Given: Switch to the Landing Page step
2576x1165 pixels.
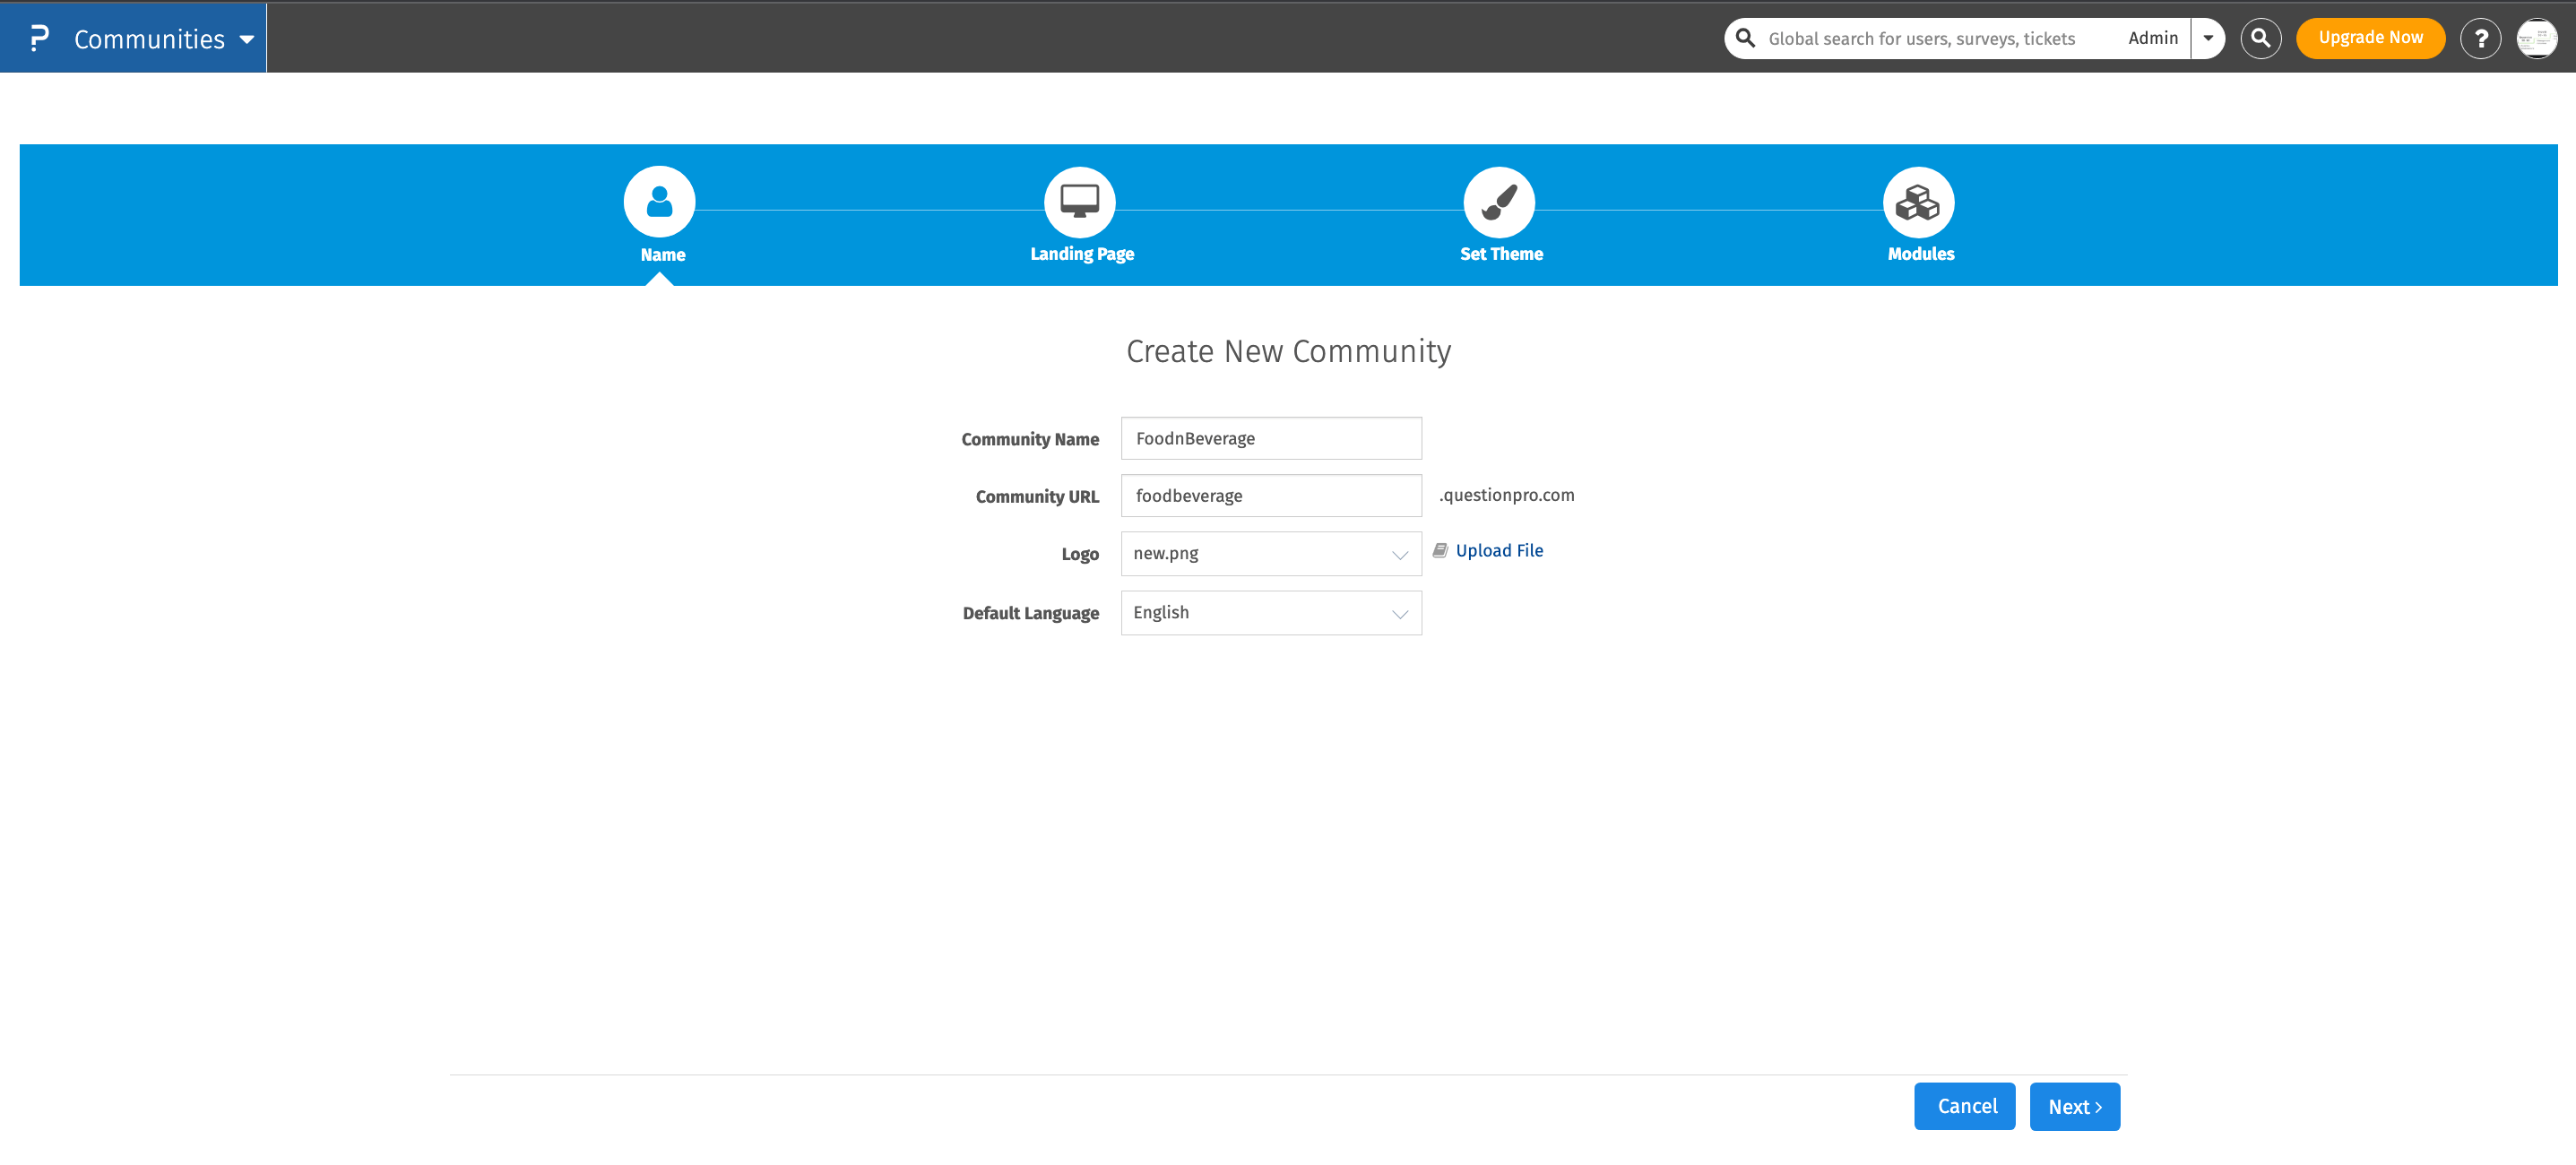Looking at the screenshot, I should click(1080, 253).
